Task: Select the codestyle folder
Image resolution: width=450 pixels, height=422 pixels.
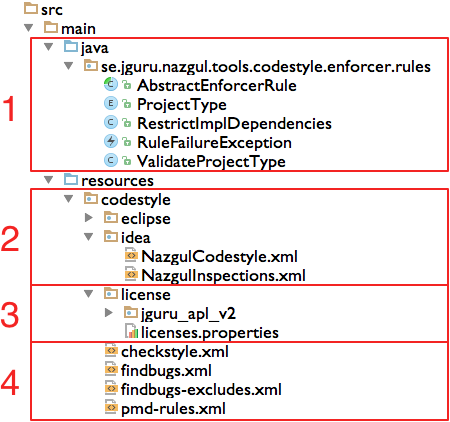Action: 136,200
